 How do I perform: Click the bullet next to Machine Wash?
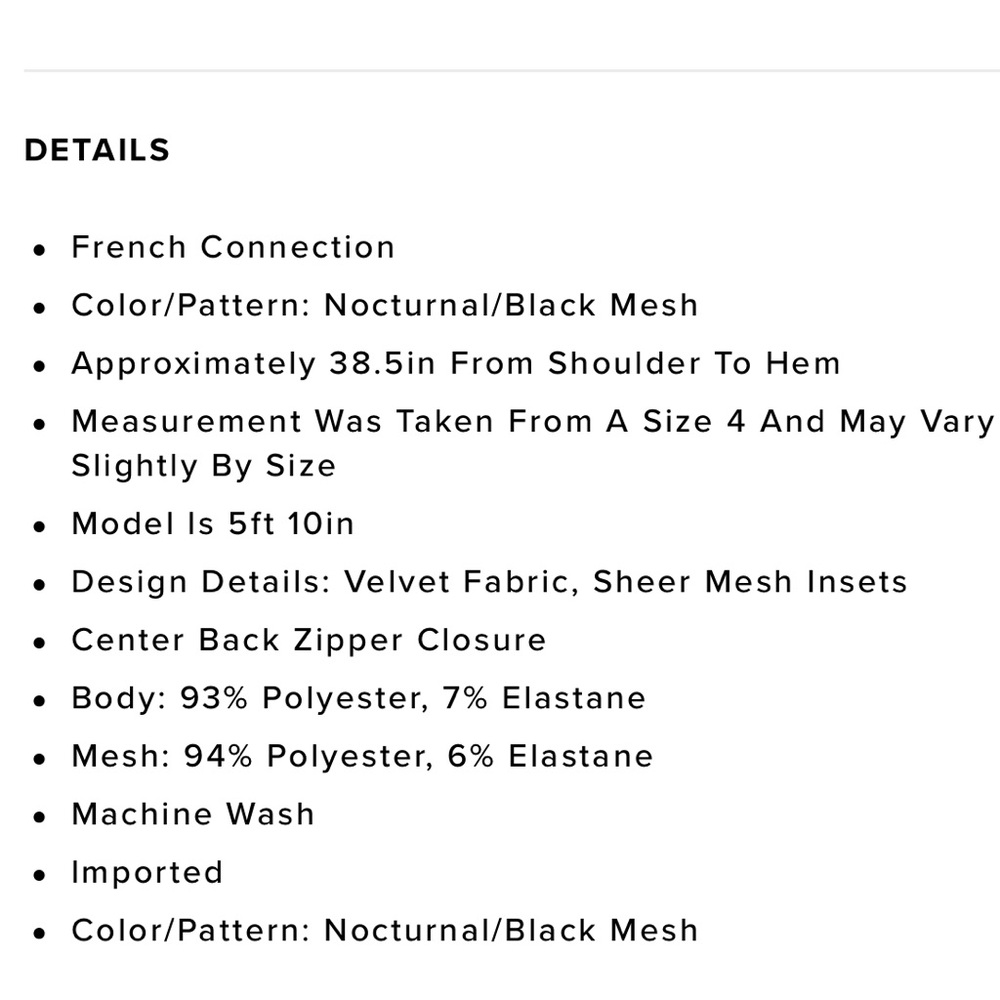39,816
